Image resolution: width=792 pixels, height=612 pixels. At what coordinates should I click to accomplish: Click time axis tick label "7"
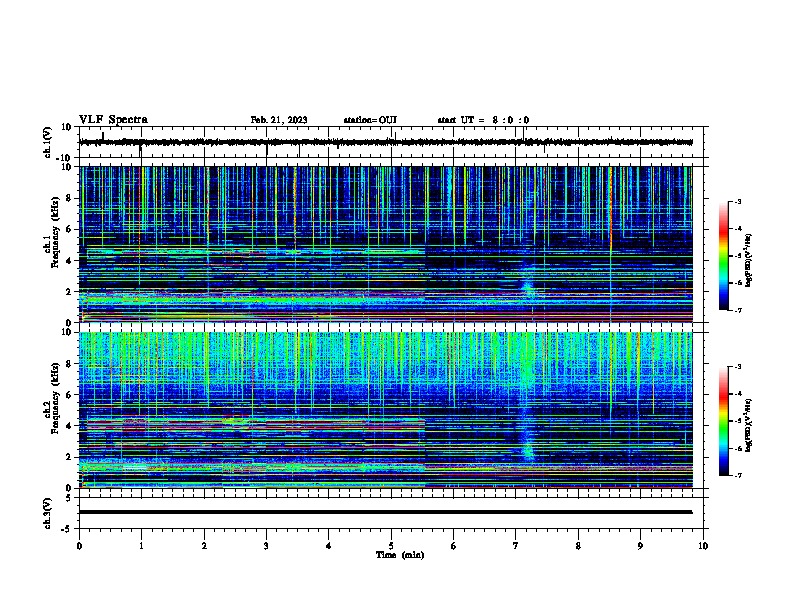click(x=516, y=546)
